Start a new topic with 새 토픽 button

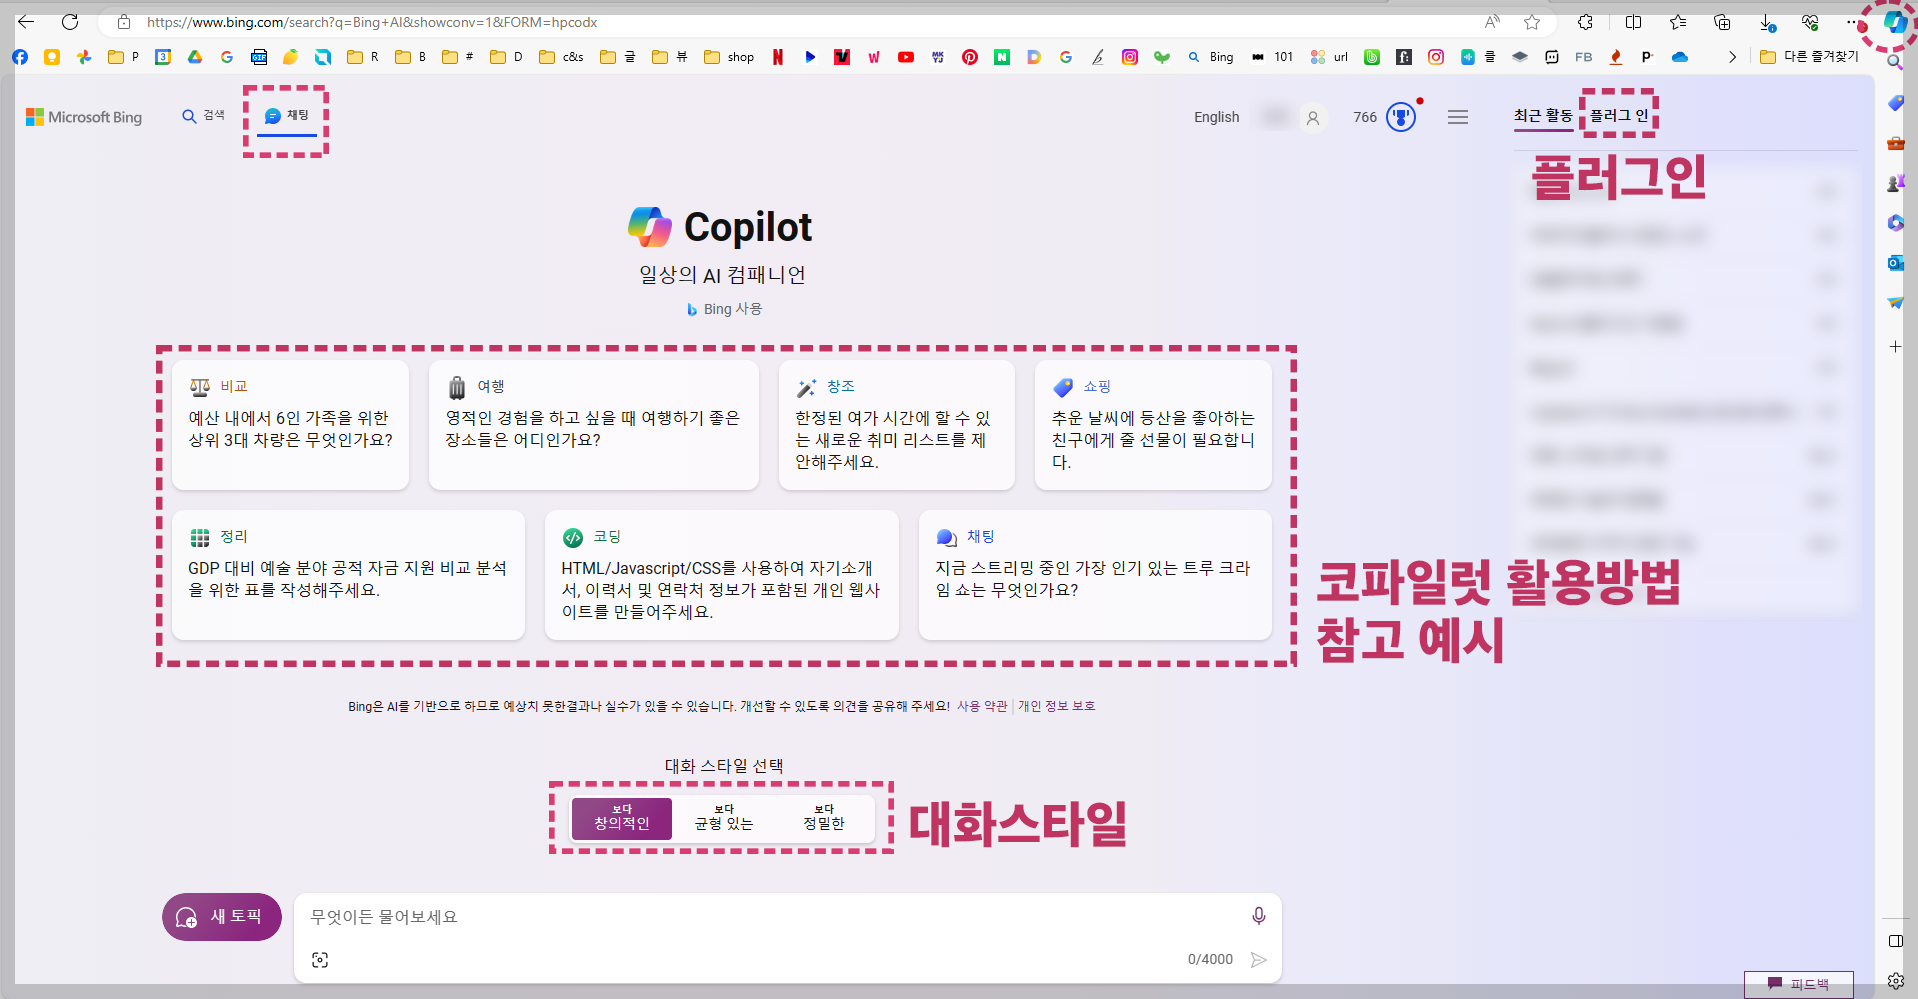pos(222,917)
